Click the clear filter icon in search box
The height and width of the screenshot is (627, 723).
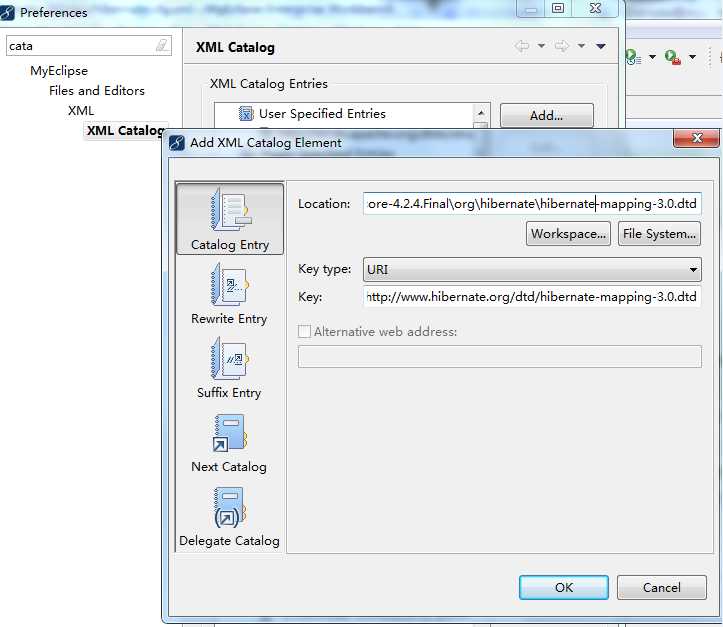(x=161, y=46)
